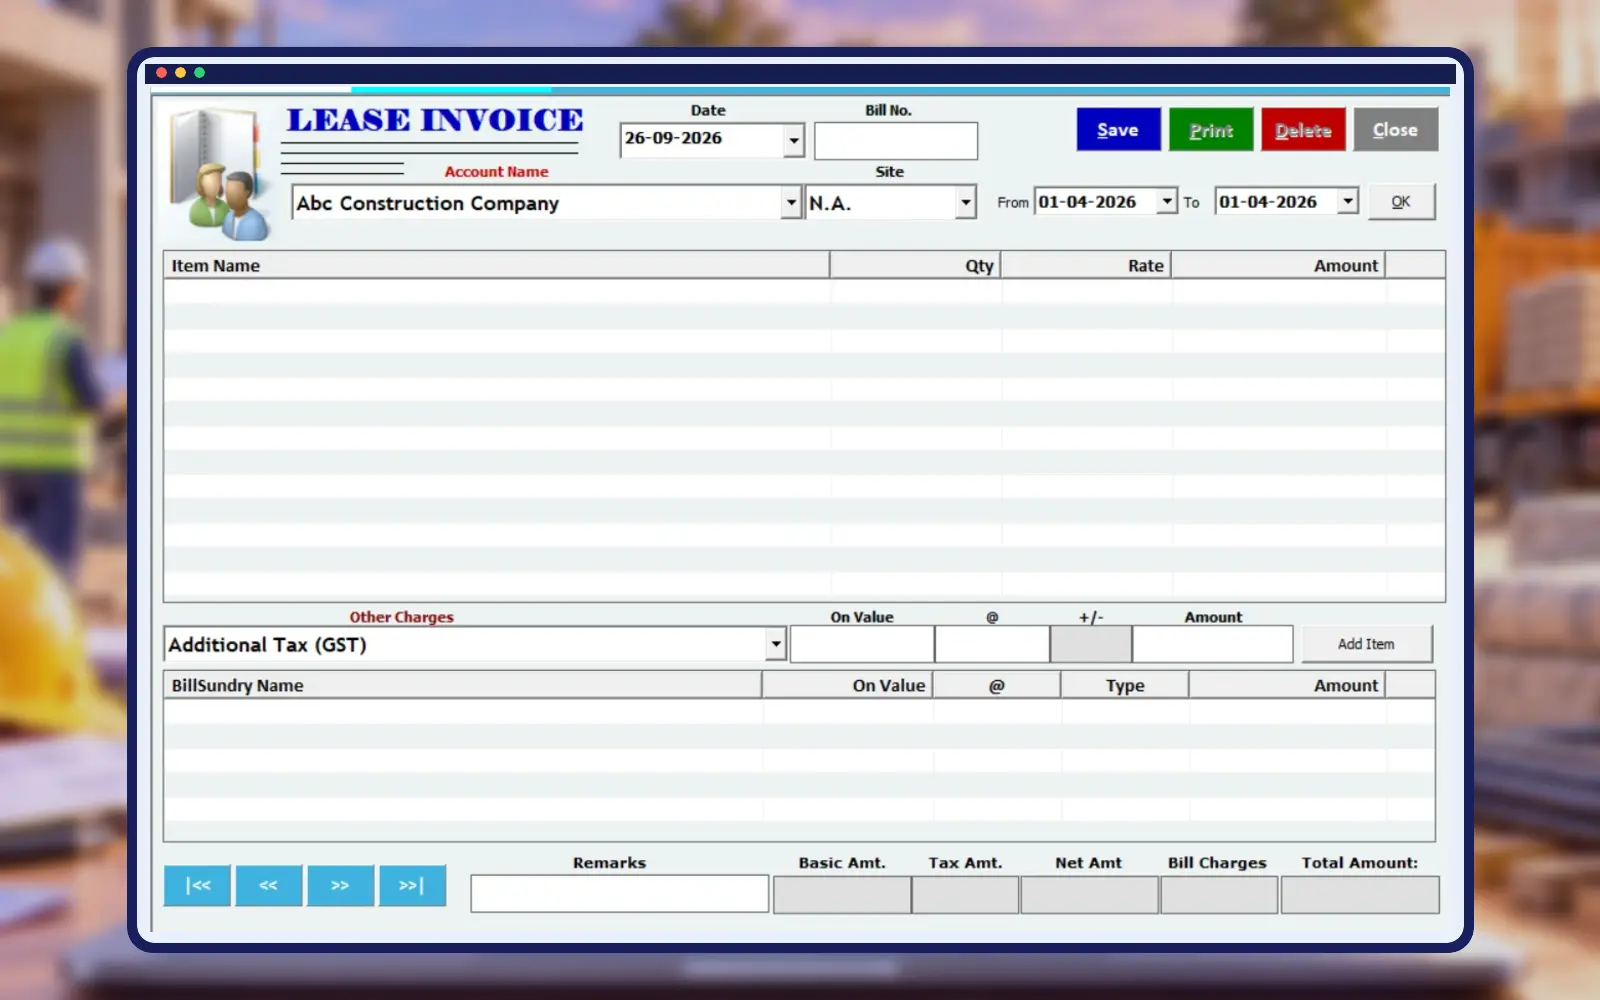Click the OK button beside the date range
Screen dimensions: 1600x1000
click(1401, 202)
